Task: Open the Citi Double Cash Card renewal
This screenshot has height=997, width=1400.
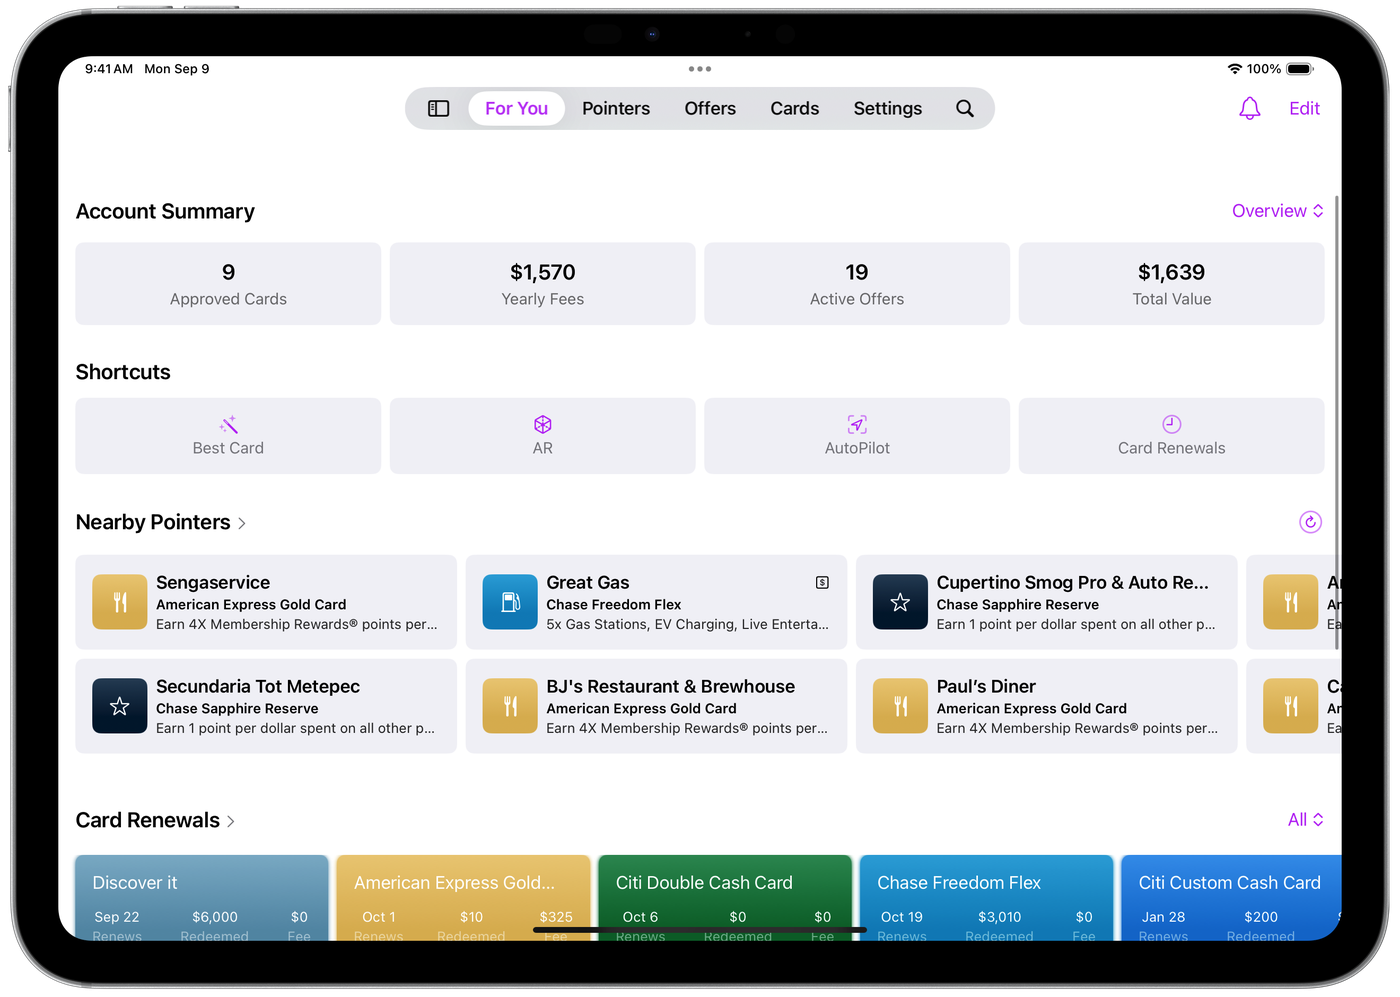Action: [725, 898]
